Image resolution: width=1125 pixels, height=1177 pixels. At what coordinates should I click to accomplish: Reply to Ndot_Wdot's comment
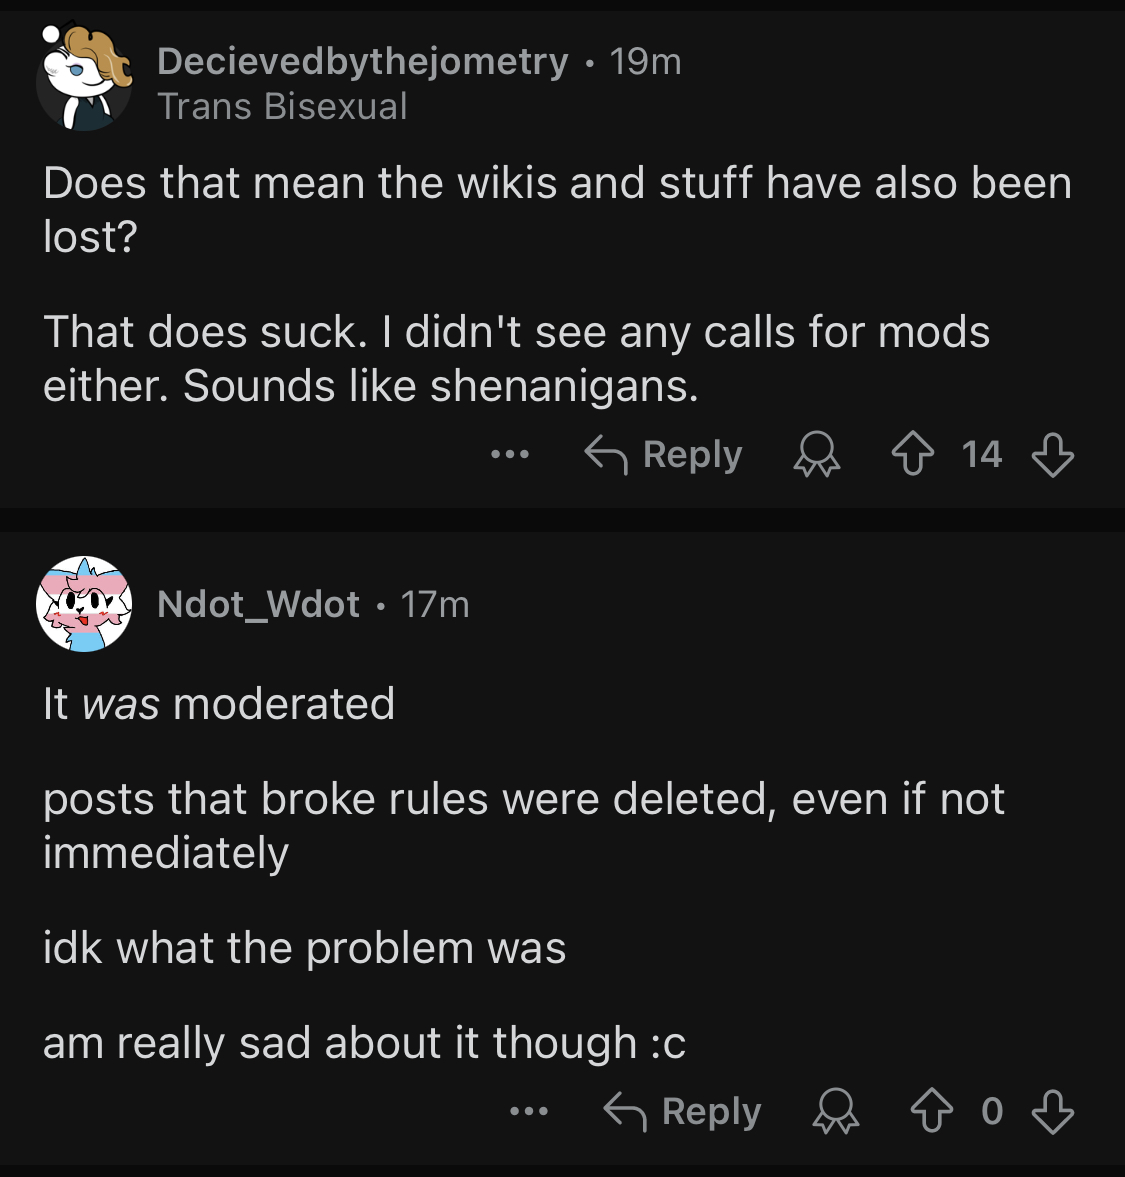coord(682,1111)
